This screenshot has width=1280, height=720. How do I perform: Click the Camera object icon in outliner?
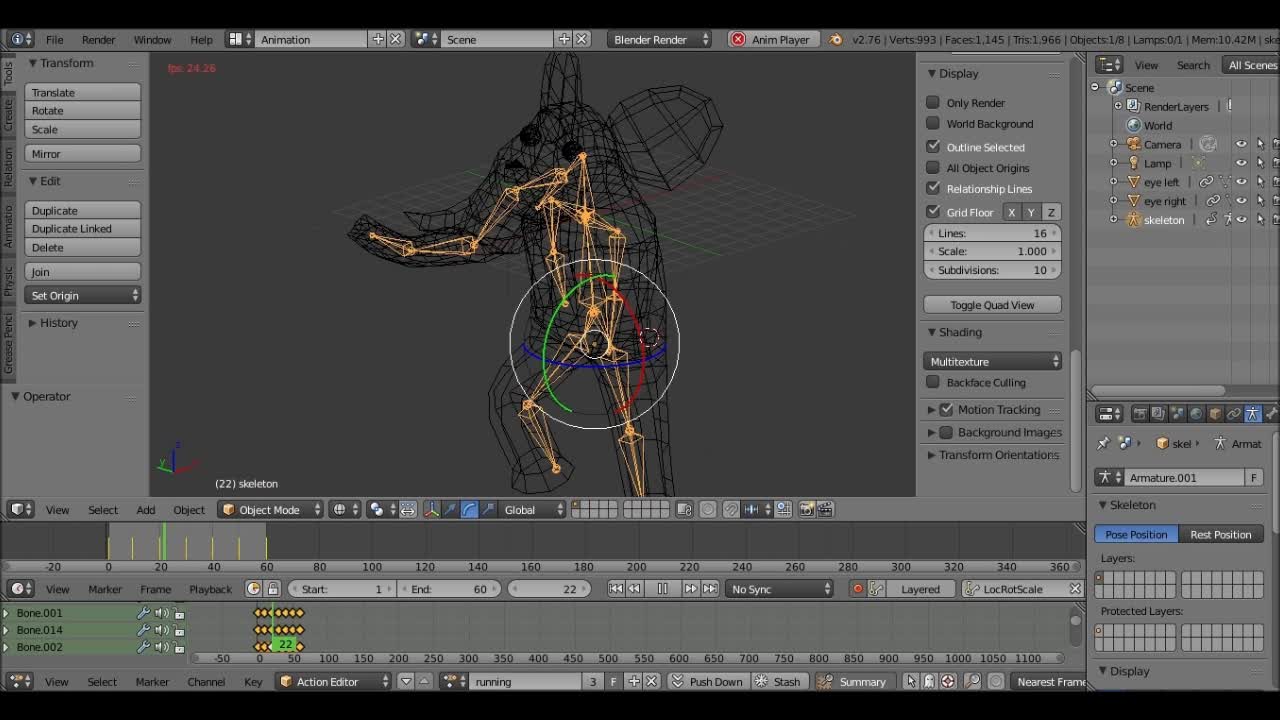click(x=1134, y=144)
